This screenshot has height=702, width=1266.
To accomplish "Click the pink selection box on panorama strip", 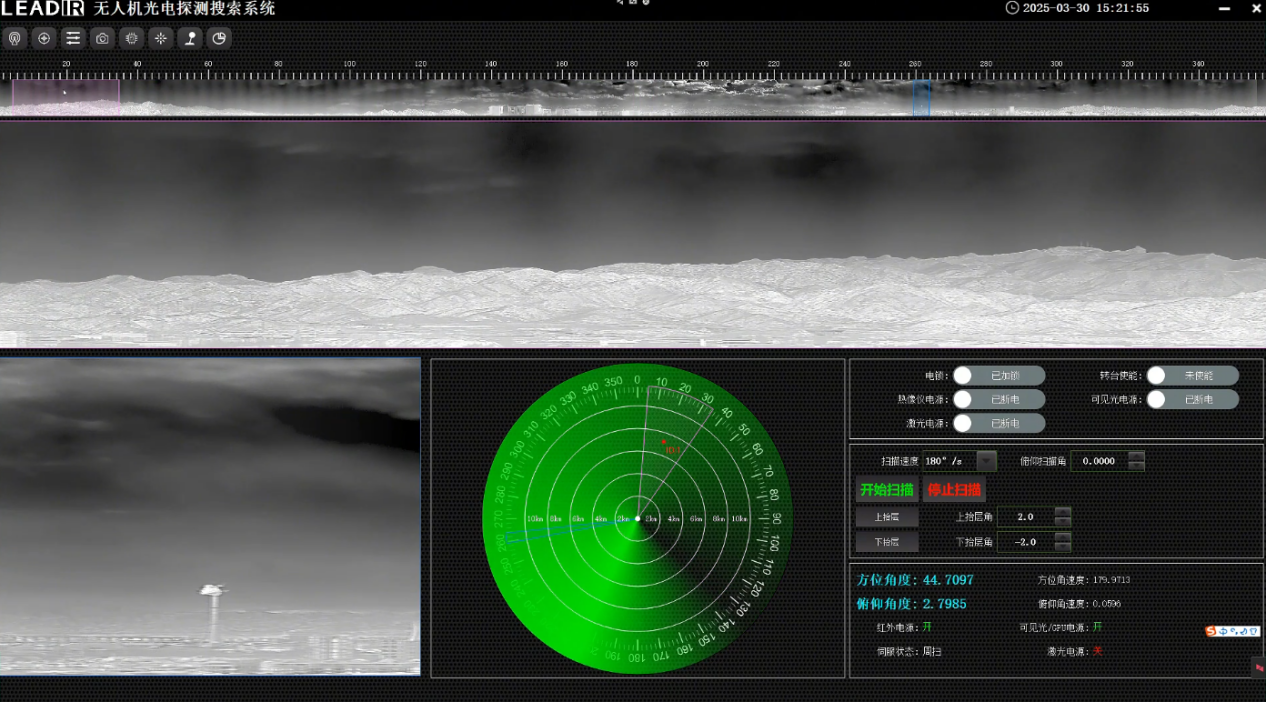I will click(x=66, y=97).
